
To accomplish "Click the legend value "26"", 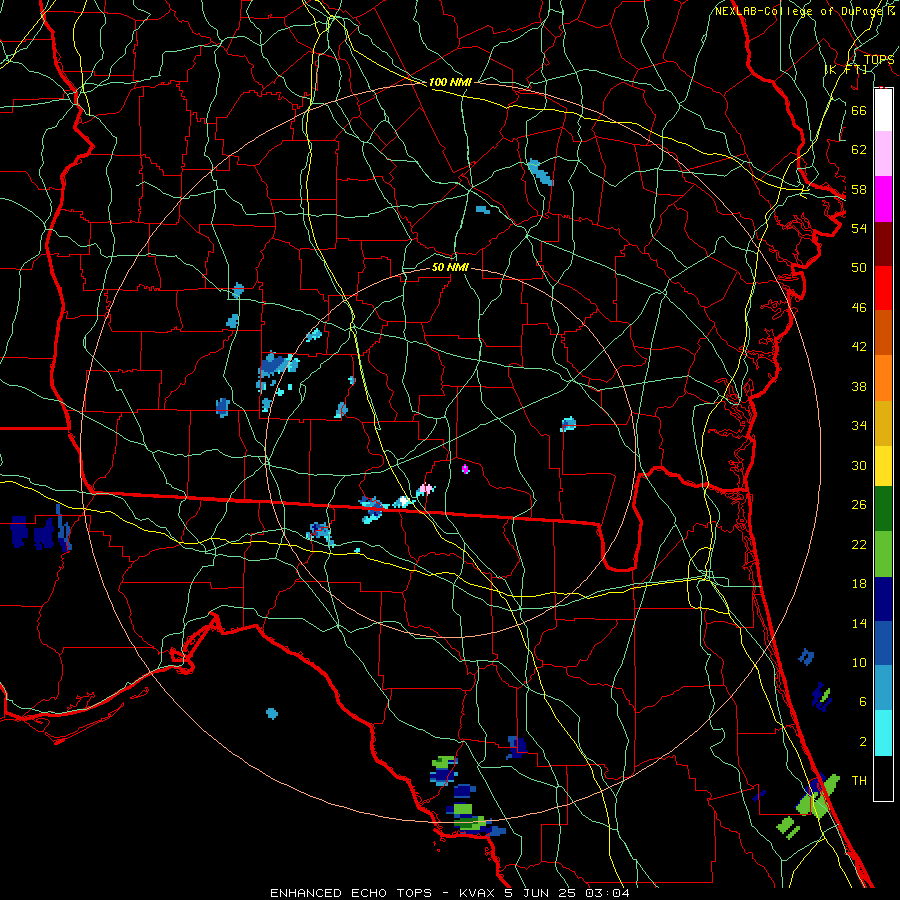I will coord(859,505).
